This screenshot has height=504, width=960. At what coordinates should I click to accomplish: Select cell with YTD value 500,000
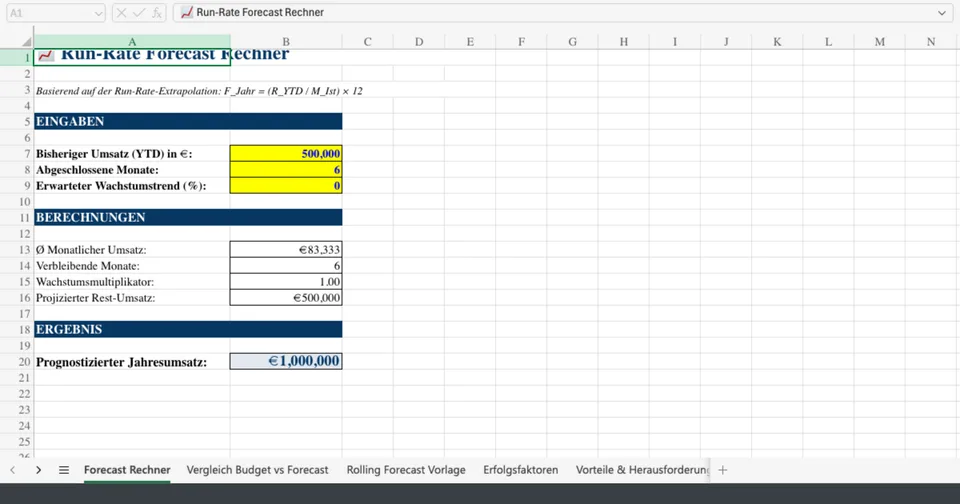(286, 154)
